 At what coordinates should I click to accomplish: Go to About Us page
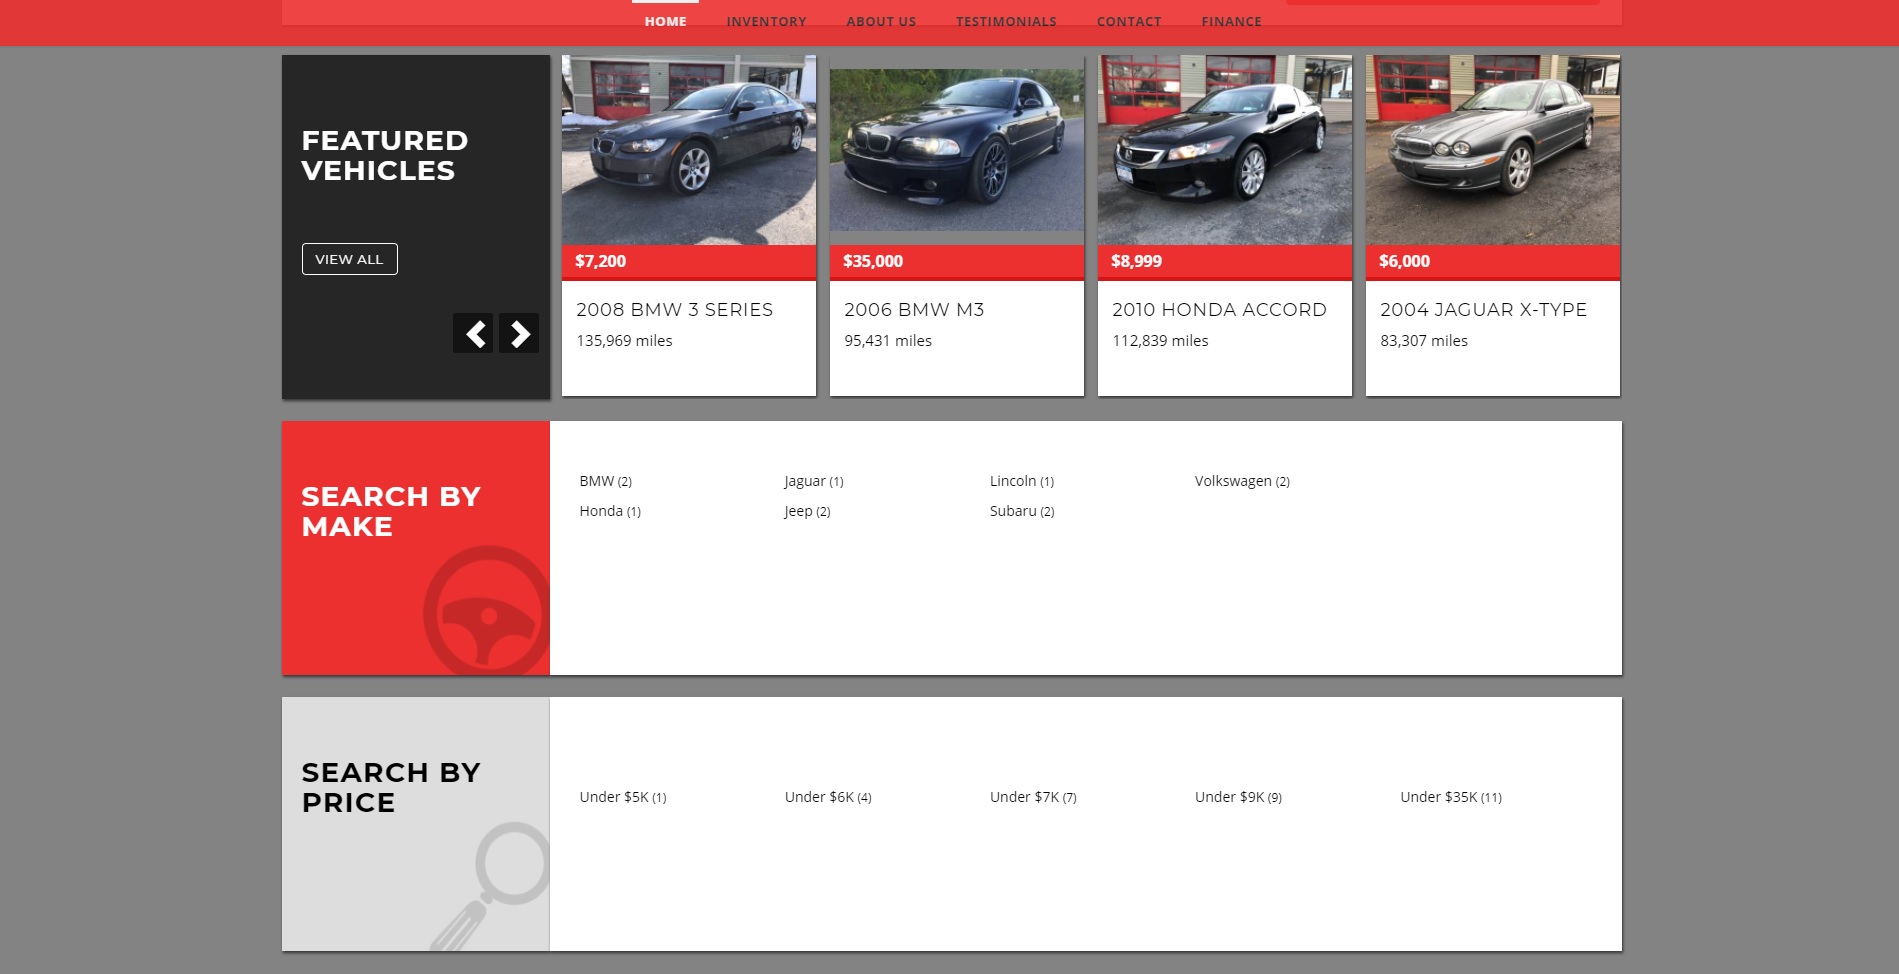coord(881,21)
